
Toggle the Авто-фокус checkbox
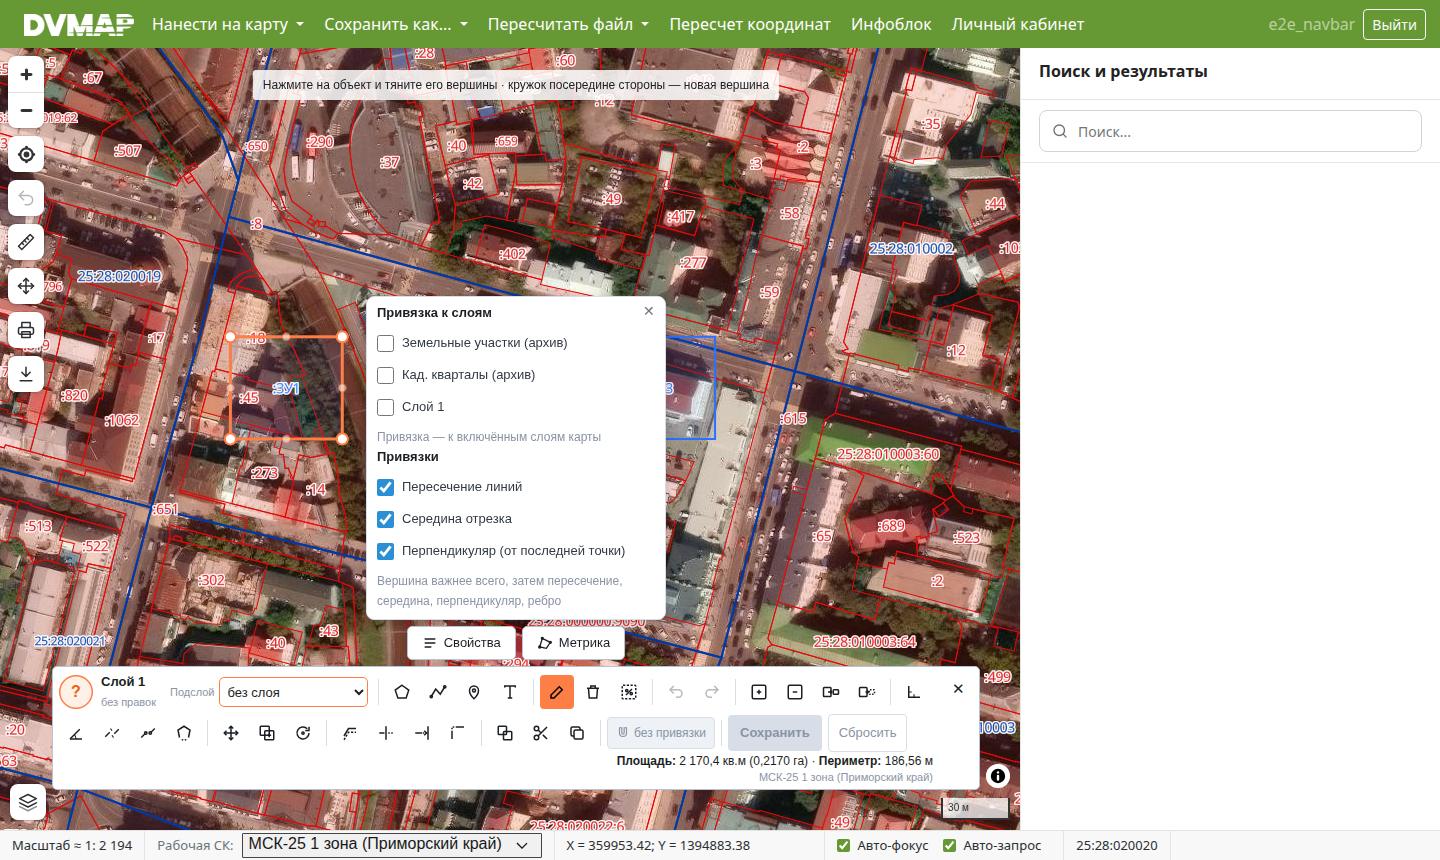[844, 845]
